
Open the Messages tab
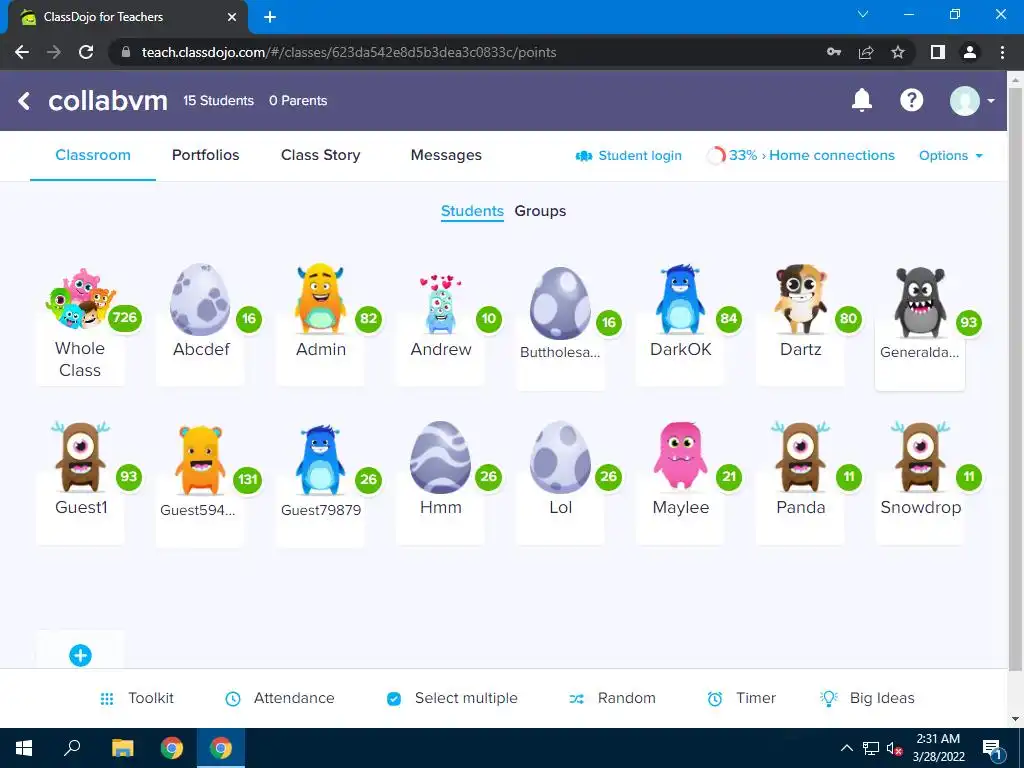(446, 155)
